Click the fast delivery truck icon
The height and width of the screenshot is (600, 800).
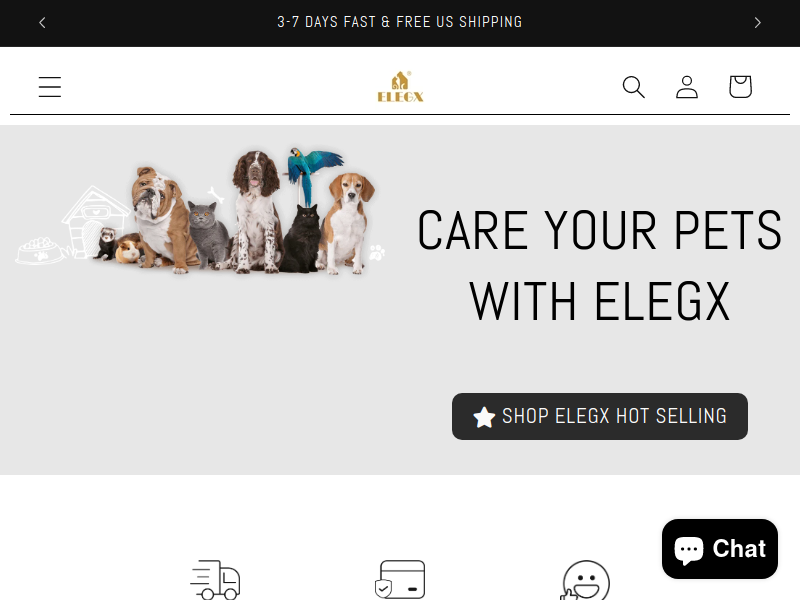click(x=215, y=580)
